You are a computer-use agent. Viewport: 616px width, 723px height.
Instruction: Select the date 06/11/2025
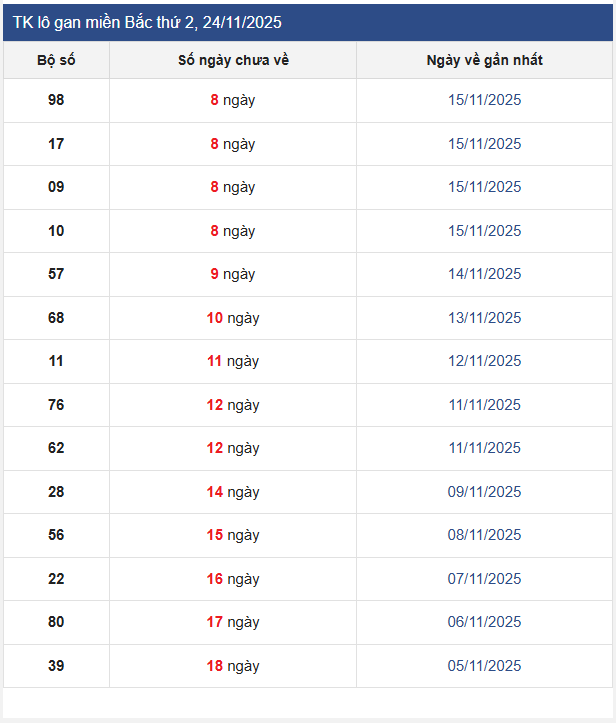click(x=484, y=622)
